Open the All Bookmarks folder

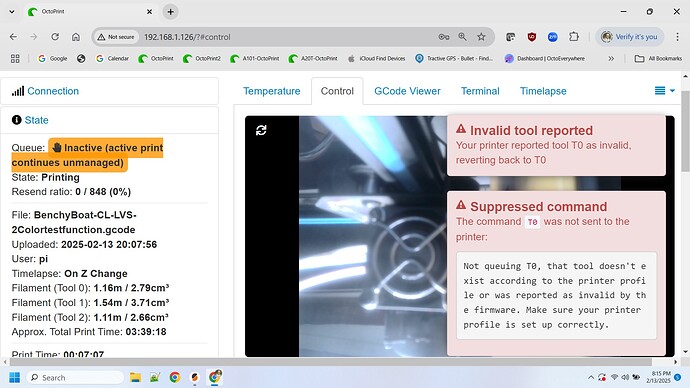[x=658, y=59]
